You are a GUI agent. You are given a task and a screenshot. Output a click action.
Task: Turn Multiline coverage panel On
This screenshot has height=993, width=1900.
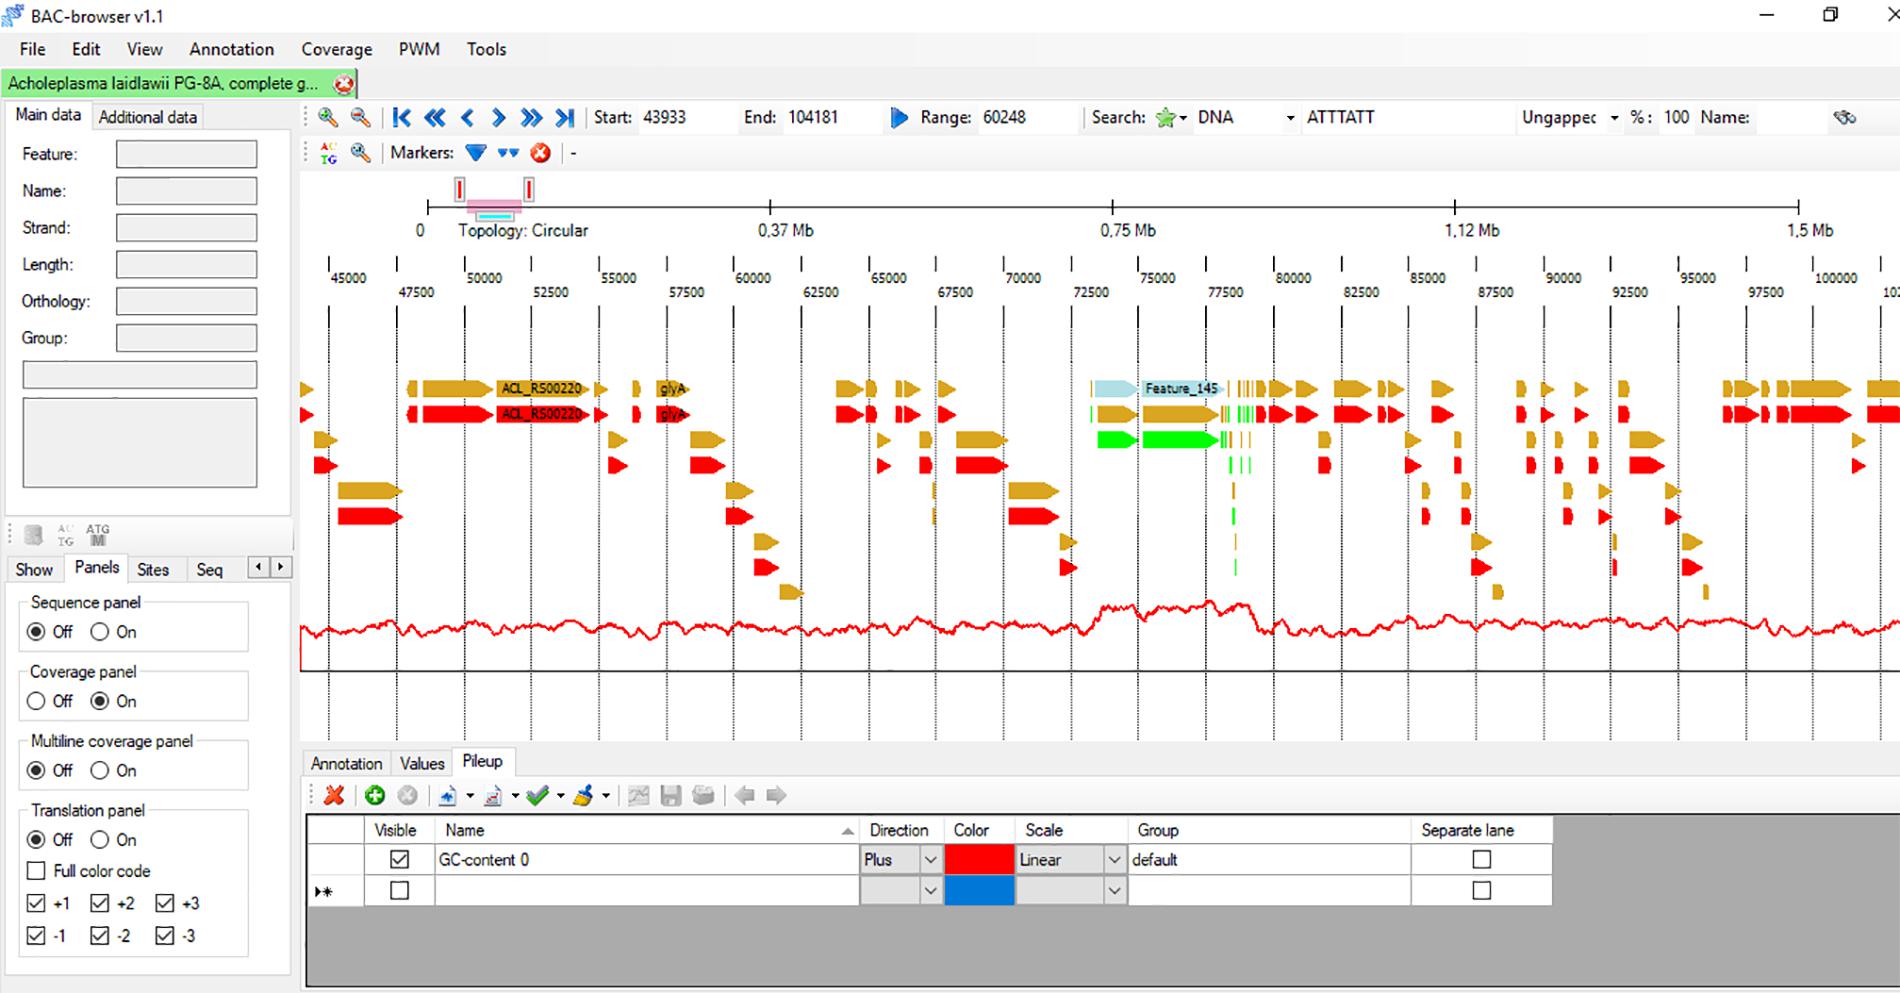[100, 770]
